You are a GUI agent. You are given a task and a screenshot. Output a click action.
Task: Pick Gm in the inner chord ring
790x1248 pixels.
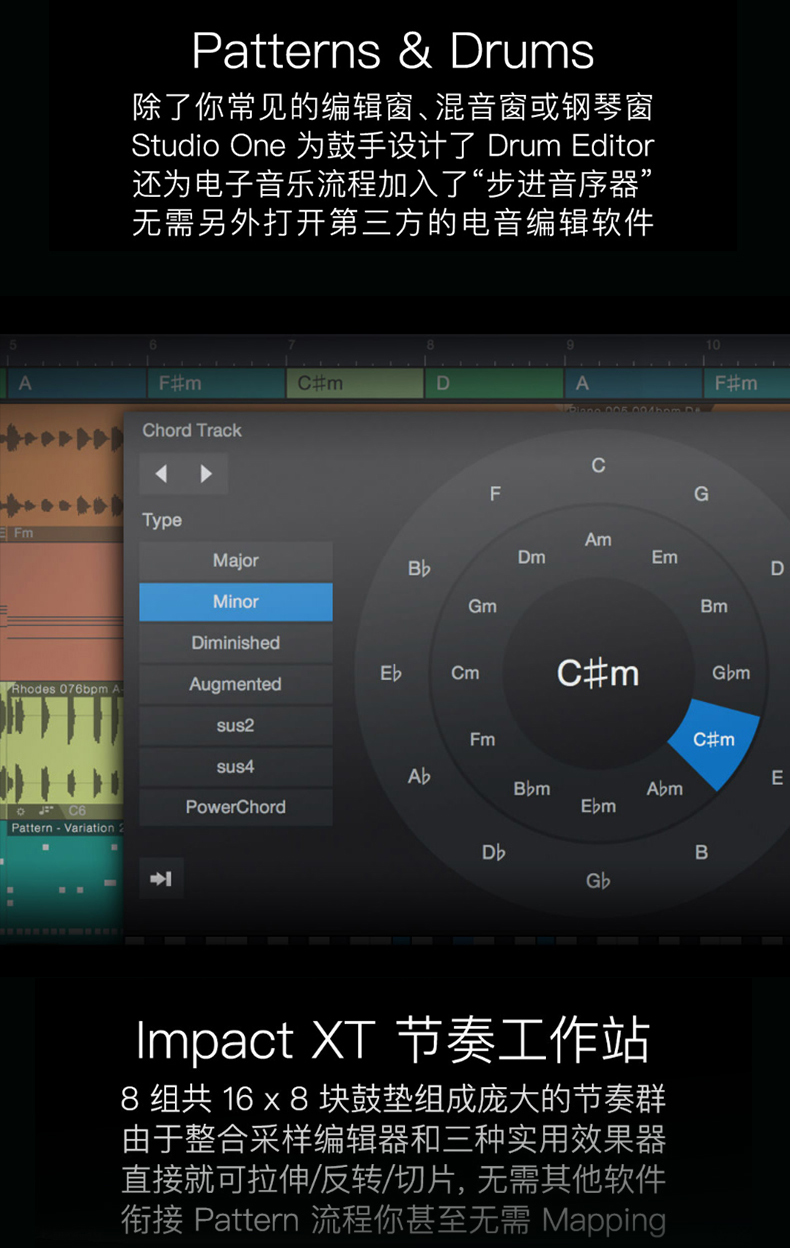(x=482, y=606)
